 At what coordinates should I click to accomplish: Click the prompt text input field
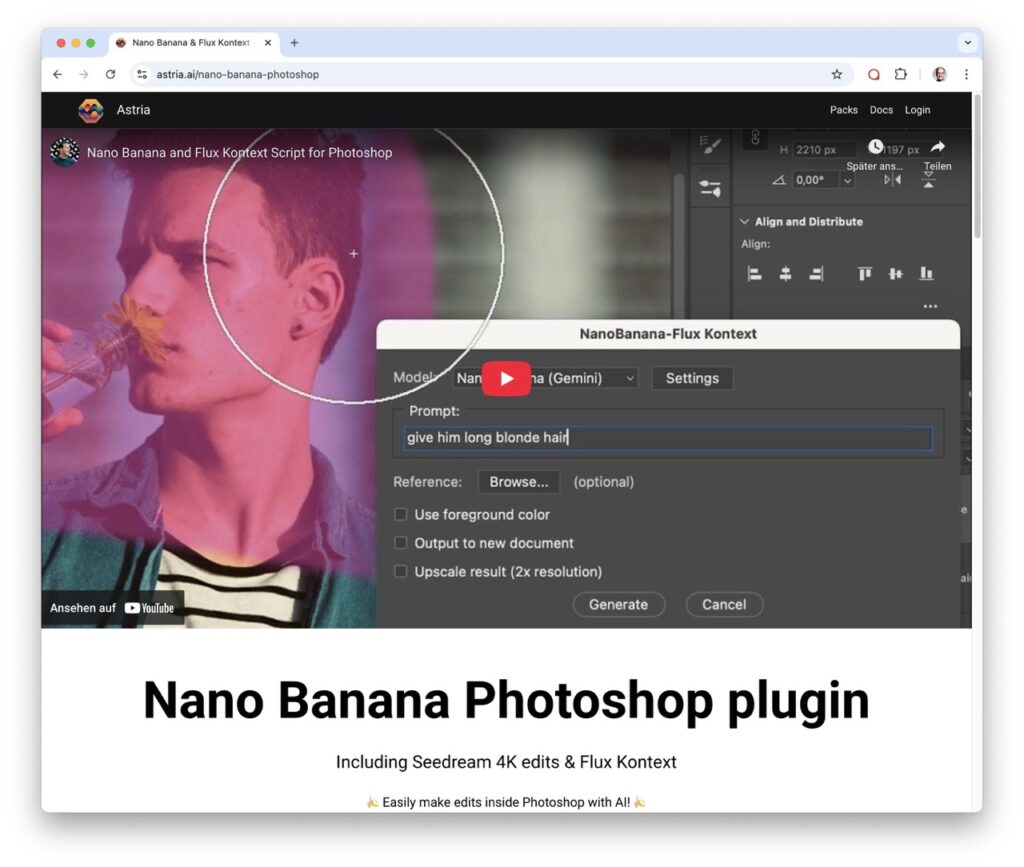click(x=668, y=438)
